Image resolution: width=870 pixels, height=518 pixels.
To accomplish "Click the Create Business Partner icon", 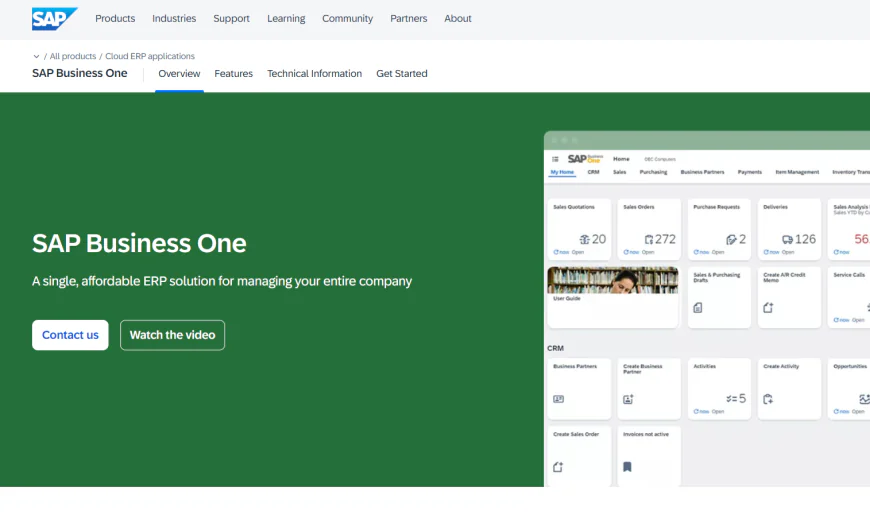I will (x=628, y=399).
